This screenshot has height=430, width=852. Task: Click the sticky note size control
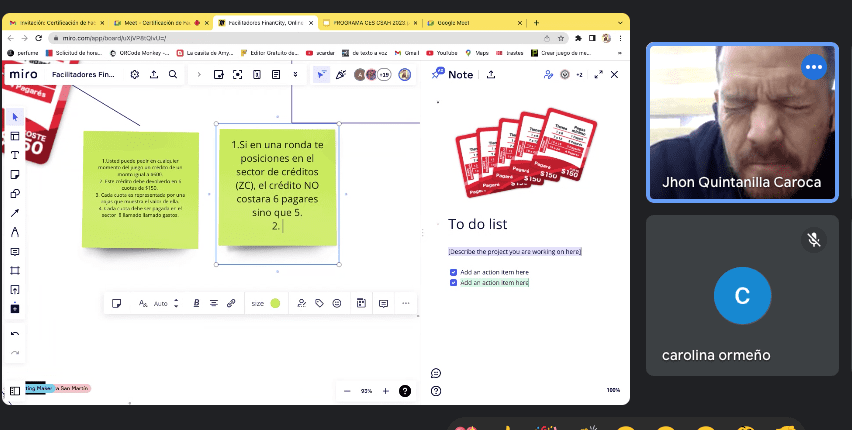pos(258,303)
